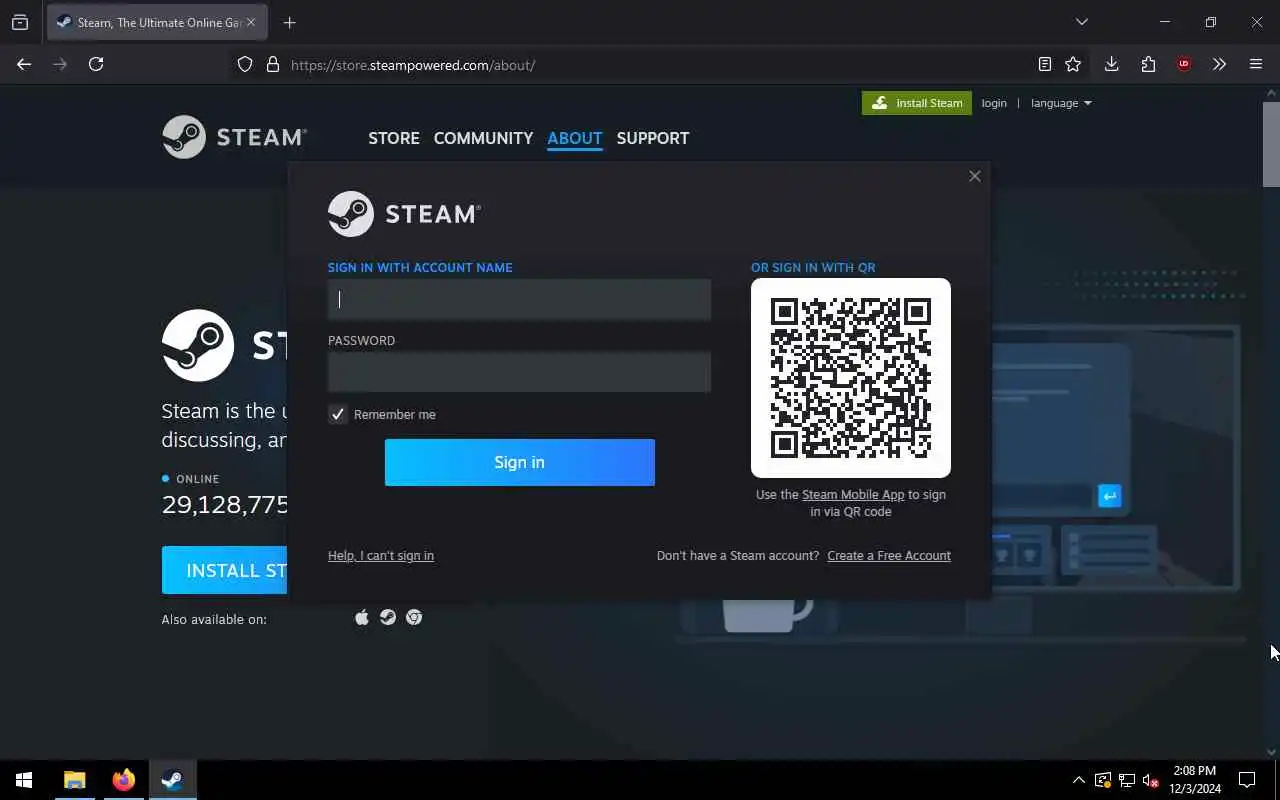Image resolution: width=1280 pixels, height=800 pixels.
Task: Open the list-all-tabs dropdown arrow
Action: pos(1081,22)
